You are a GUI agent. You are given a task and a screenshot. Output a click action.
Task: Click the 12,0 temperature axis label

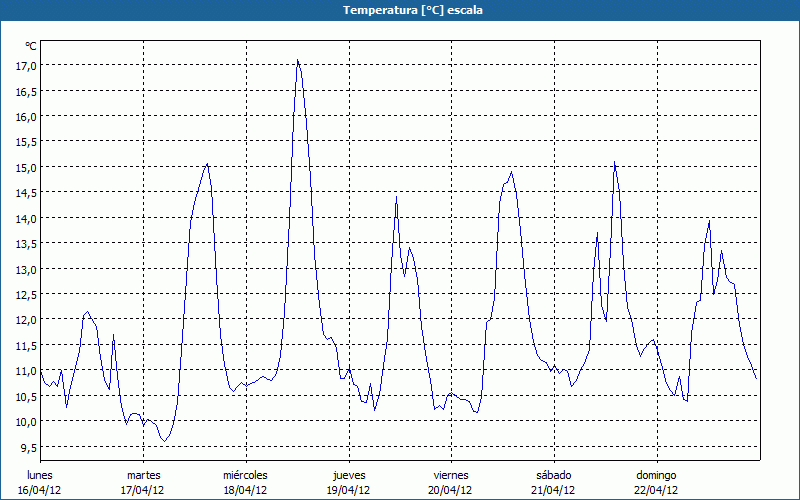point(26,319)
